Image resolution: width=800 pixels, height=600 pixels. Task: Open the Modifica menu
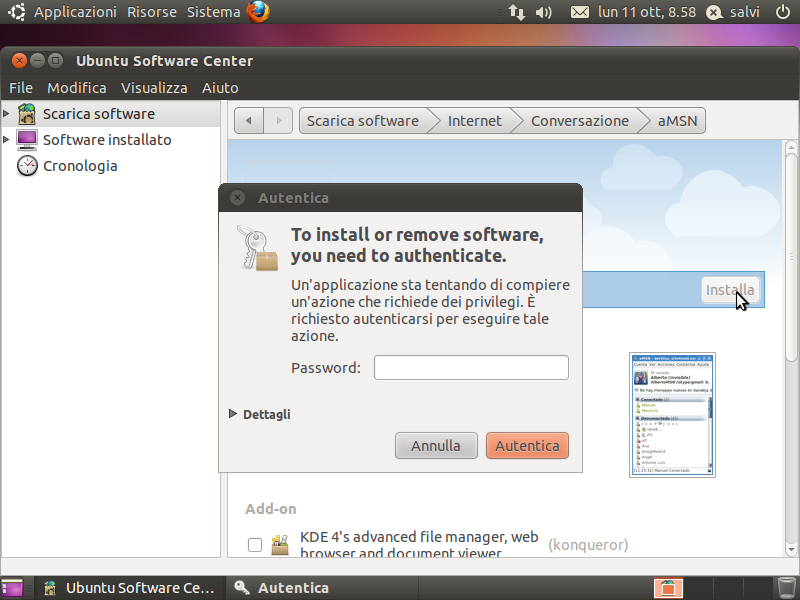[x=77, y=88]
